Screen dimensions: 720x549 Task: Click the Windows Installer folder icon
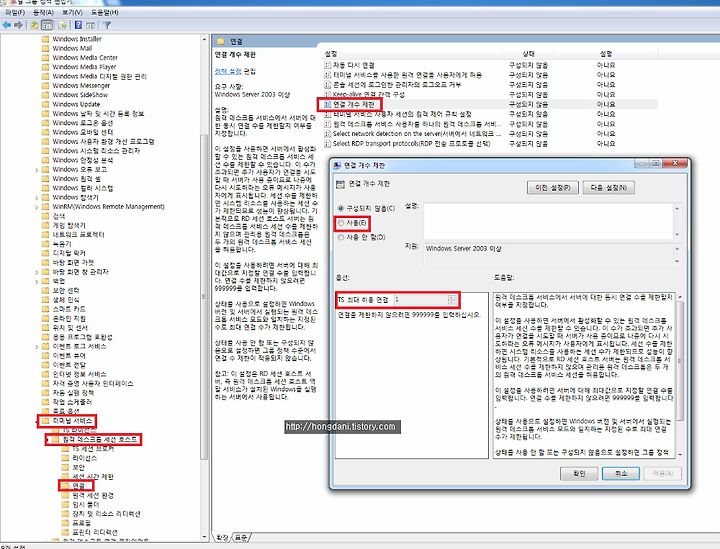click(x=45, y=39)
